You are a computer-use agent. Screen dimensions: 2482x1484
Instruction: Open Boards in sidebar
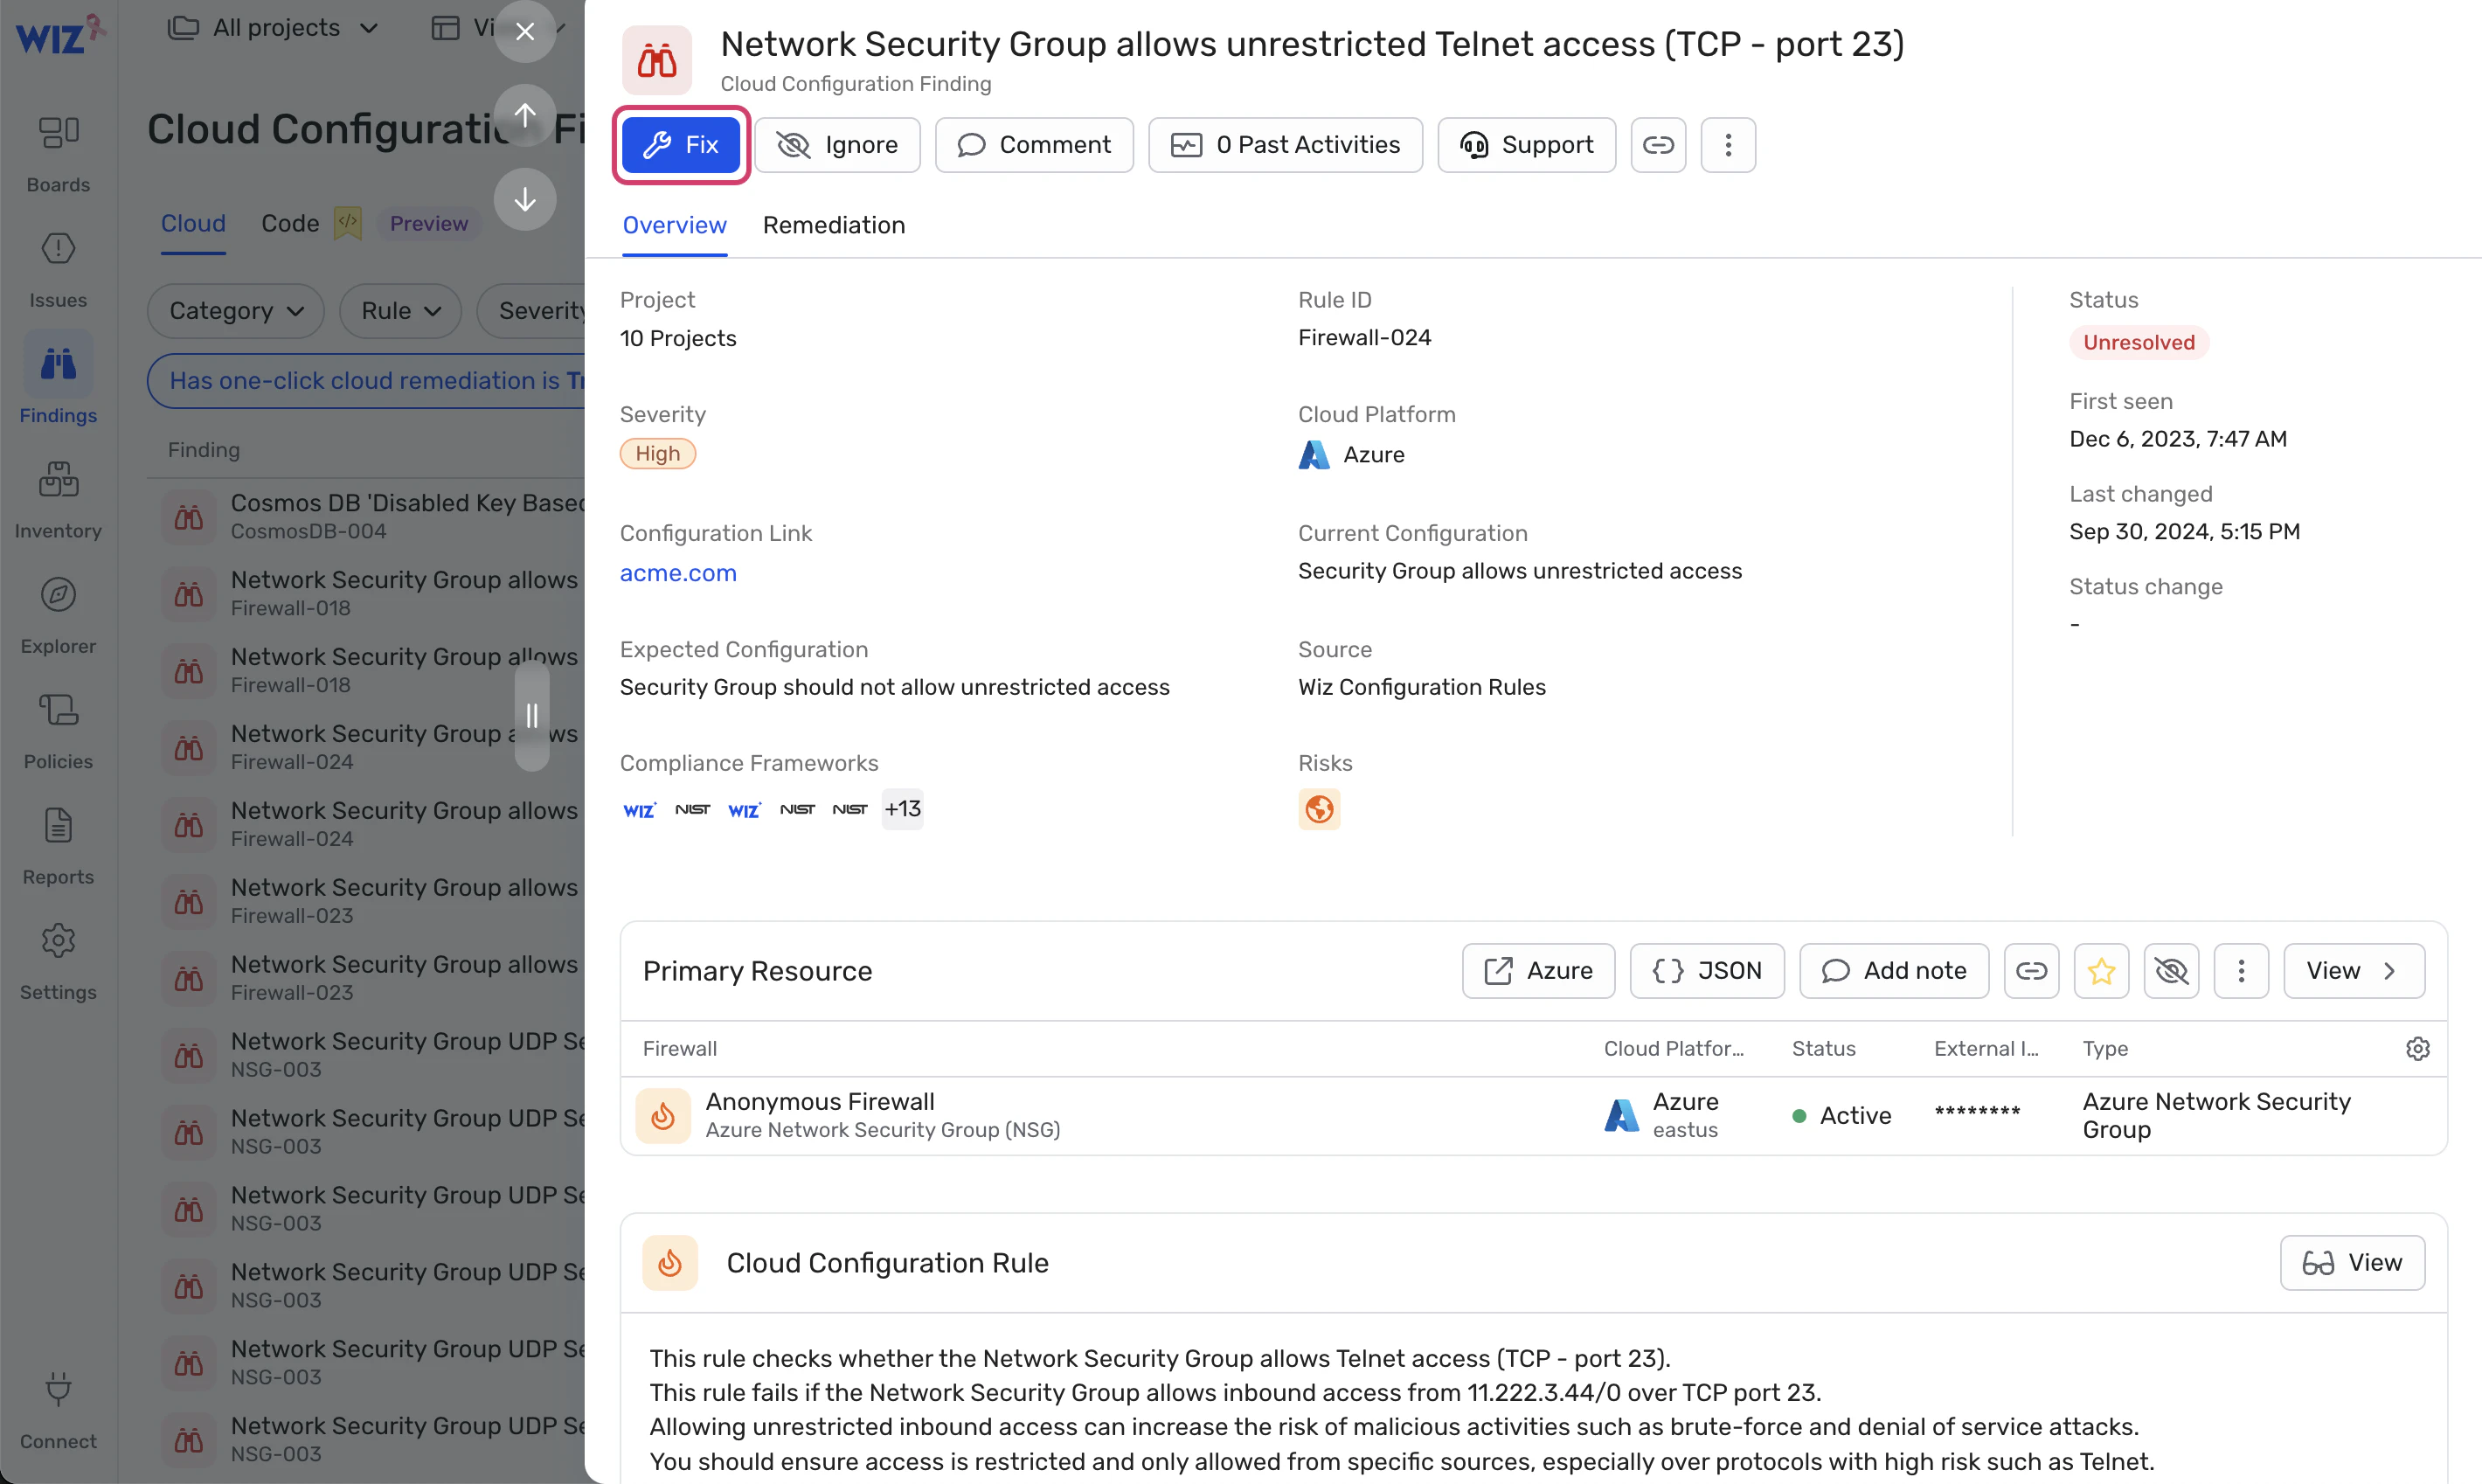[x=58, y=155]
